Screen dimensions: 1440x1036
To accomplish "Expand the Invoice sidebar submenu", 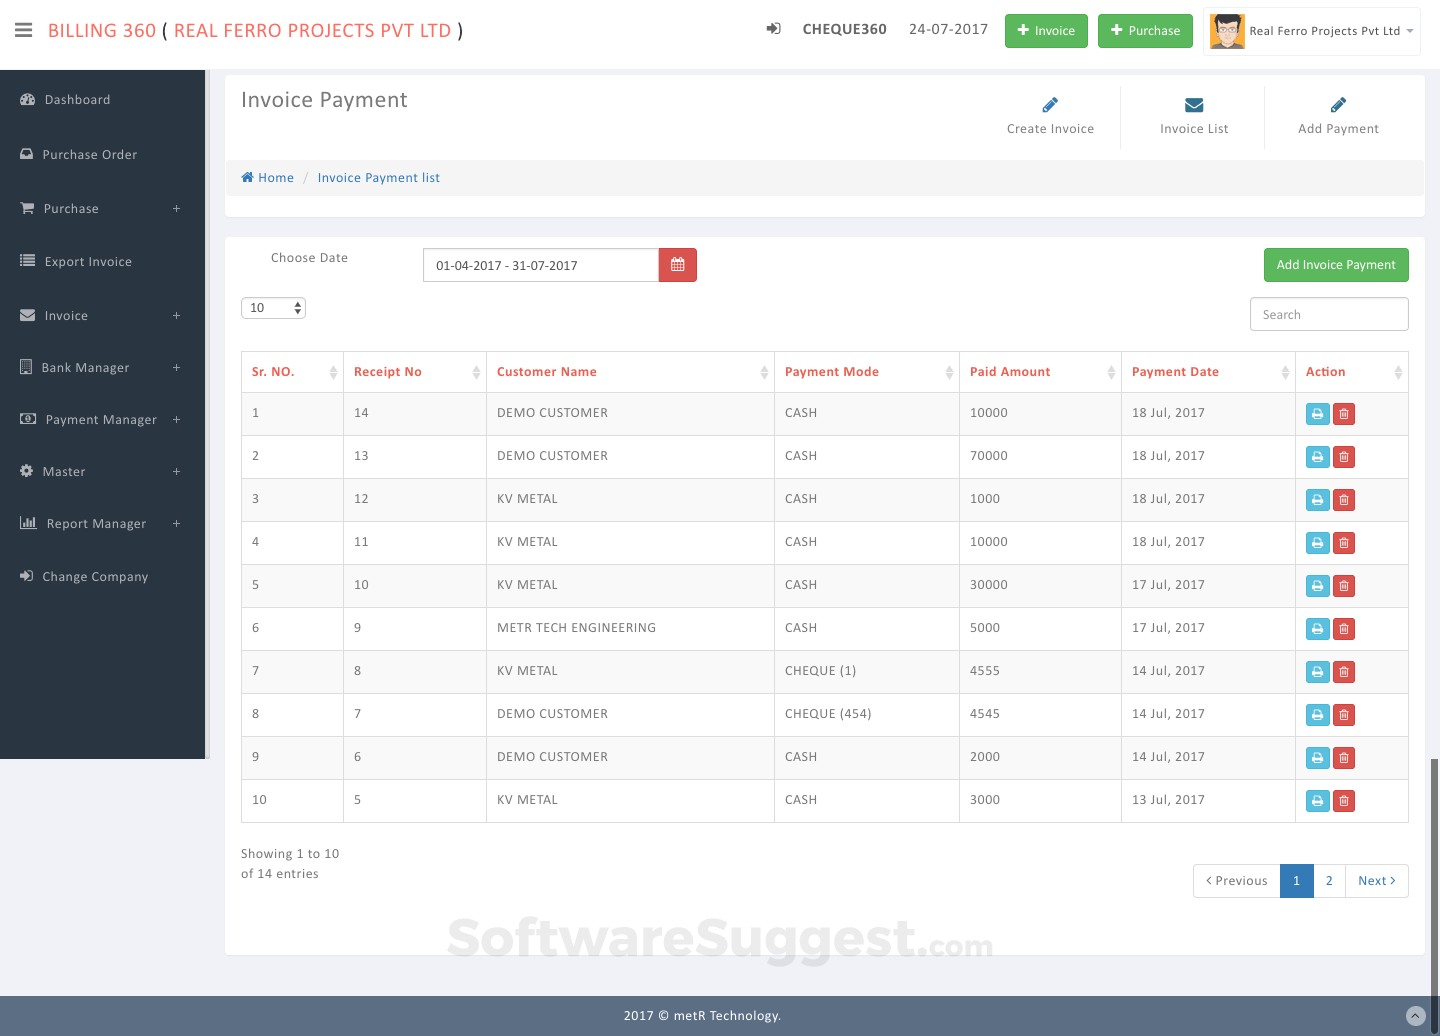I will [176, 315].
